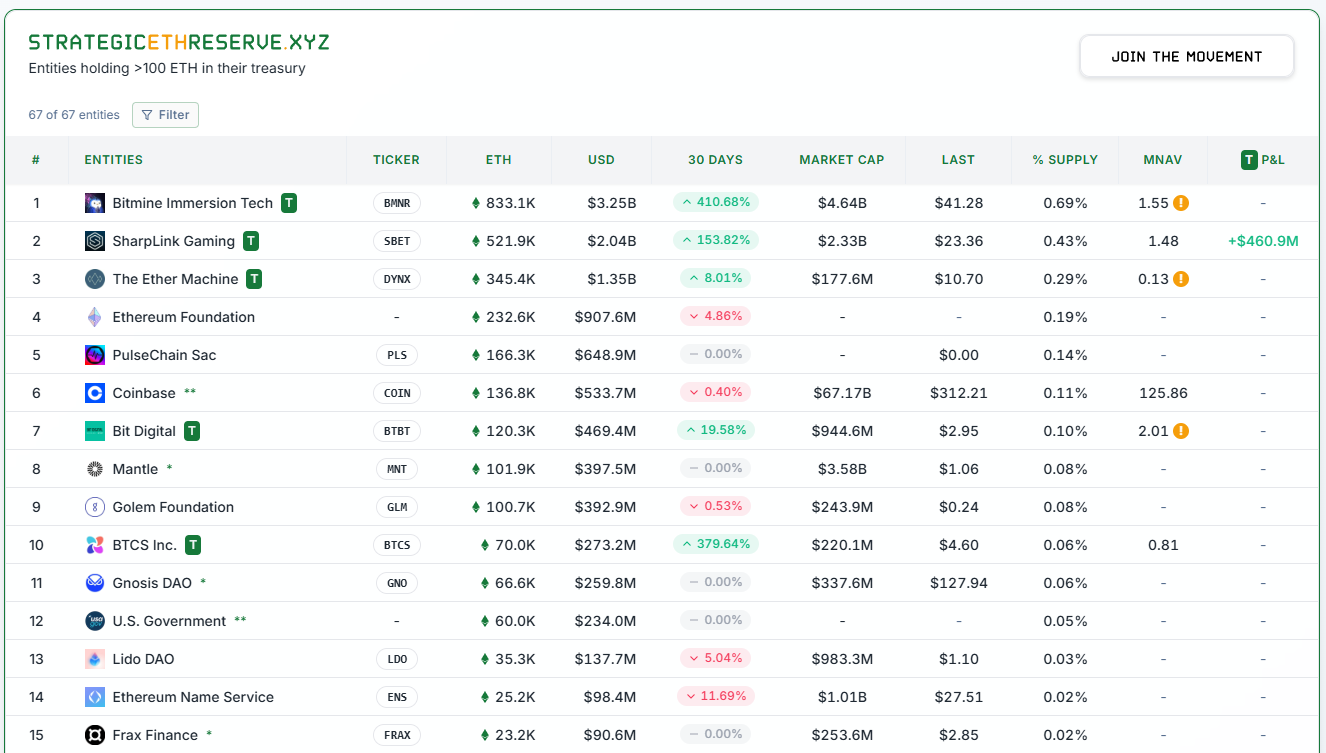Click the green T badge beside SharpLink Gaming
The height and width of the screenshot is (753, 1326).
coord(251,241)
